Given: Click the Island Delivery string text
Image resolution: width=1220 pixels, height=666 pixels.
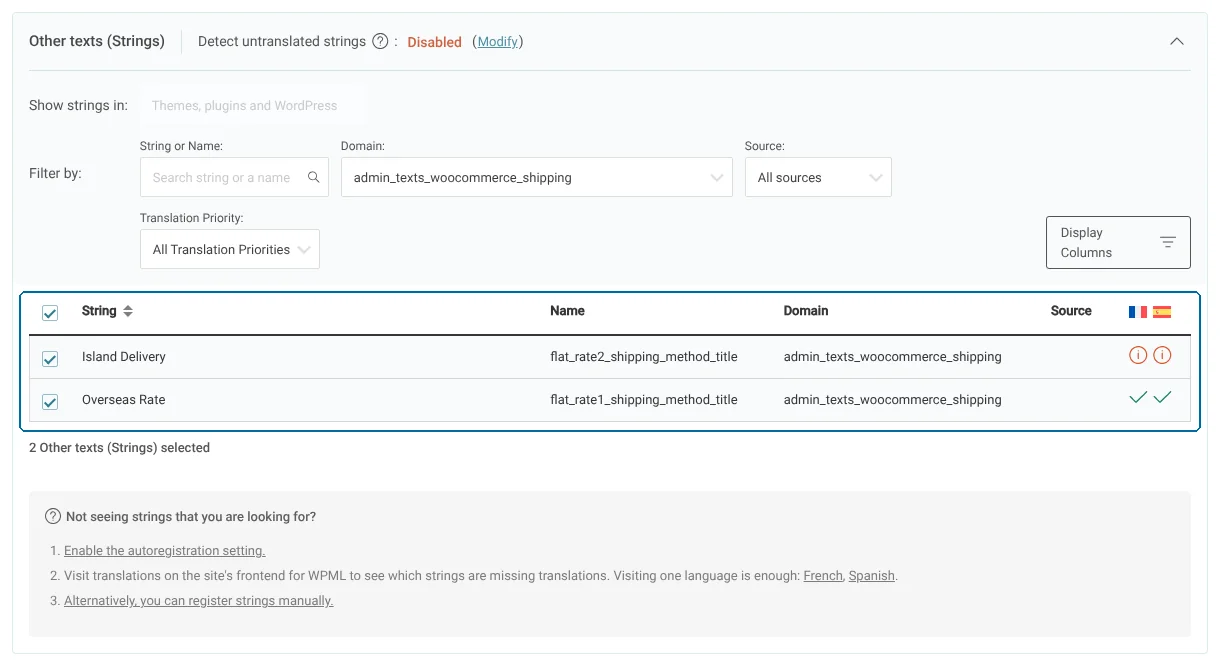Looking at the screenshot, I should pyautogui.click(x=124, y=356).
